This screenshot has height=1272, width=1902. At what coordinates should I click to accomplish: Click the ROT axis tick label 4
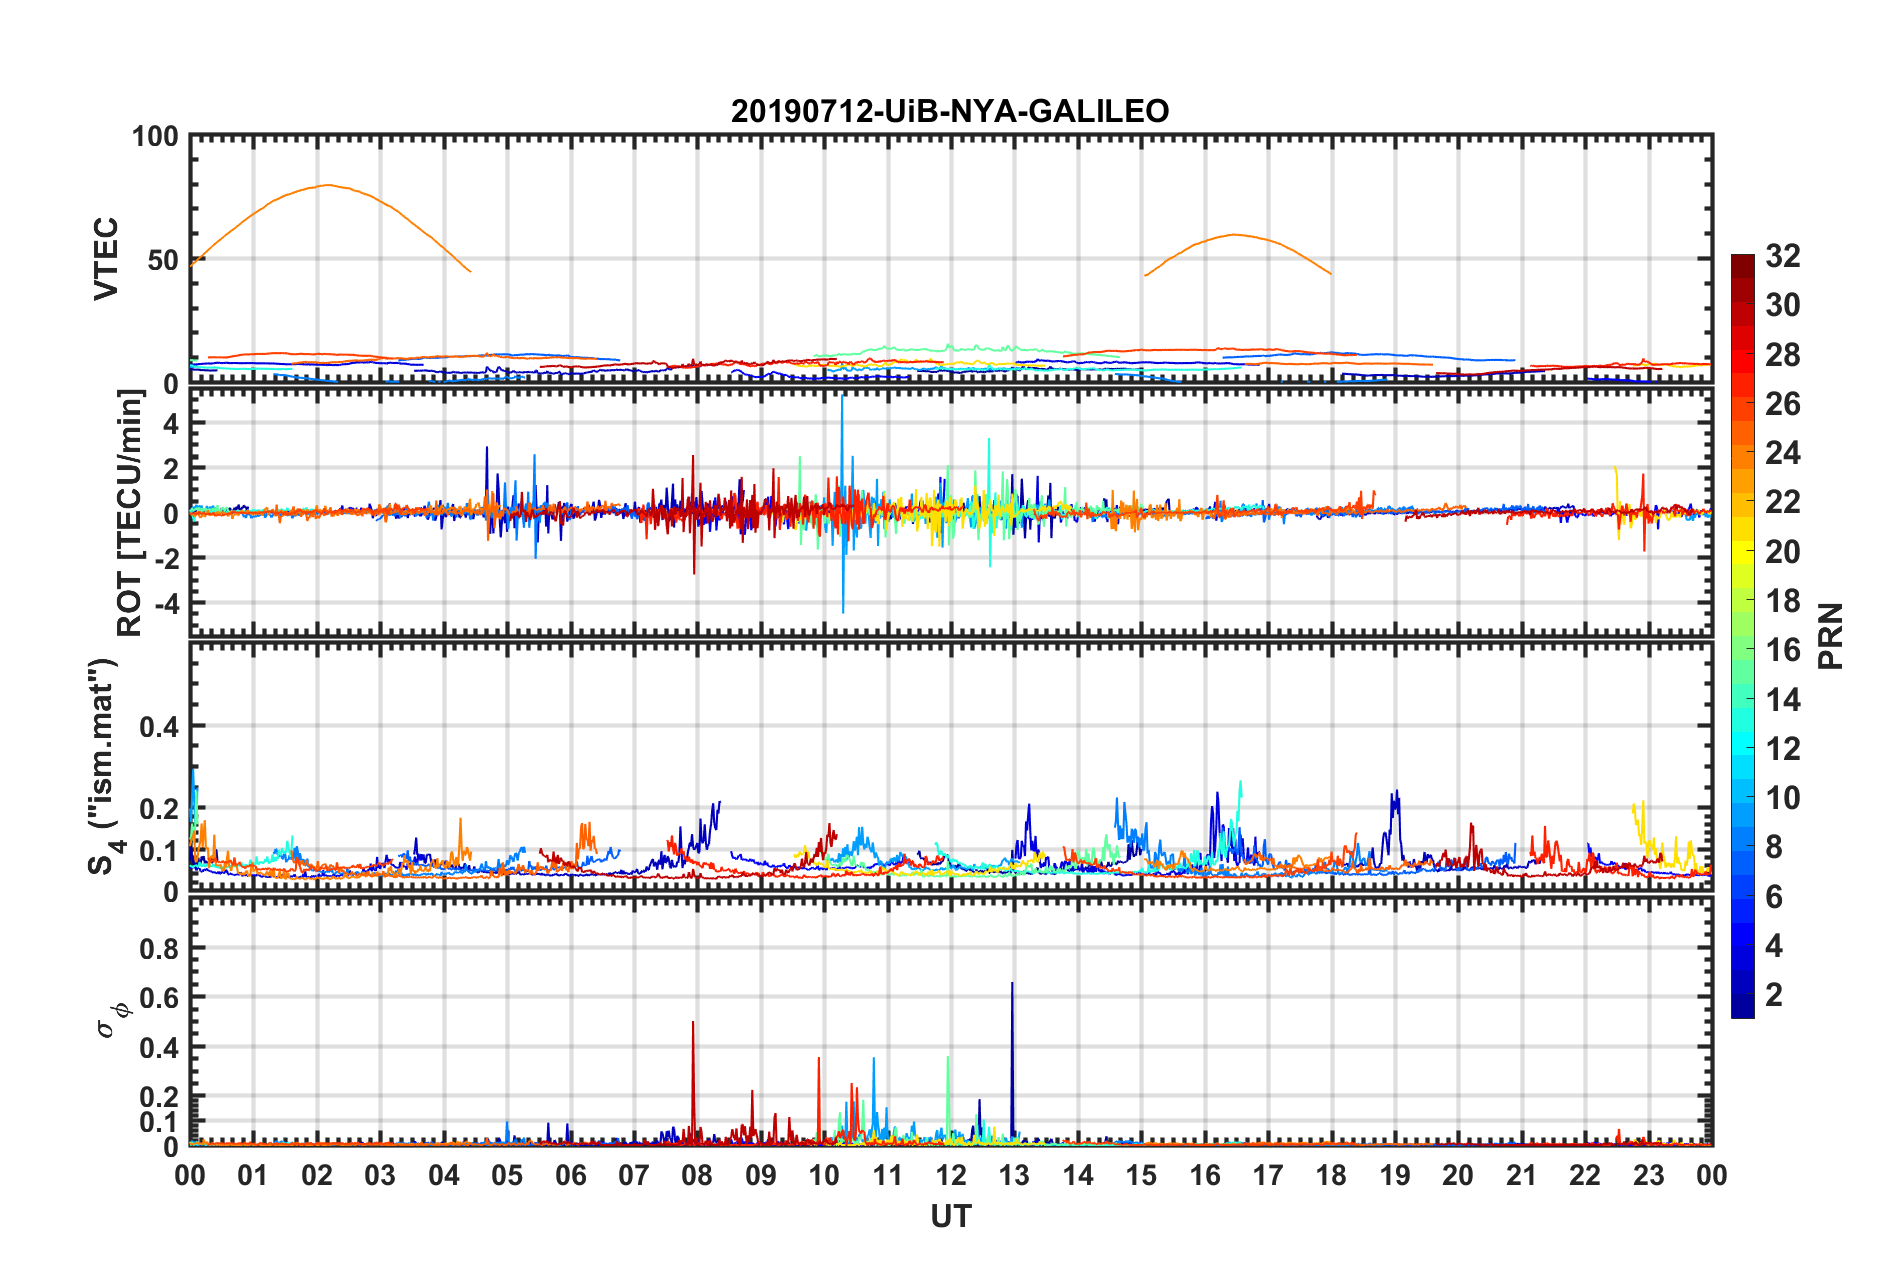tap(171, 424)
